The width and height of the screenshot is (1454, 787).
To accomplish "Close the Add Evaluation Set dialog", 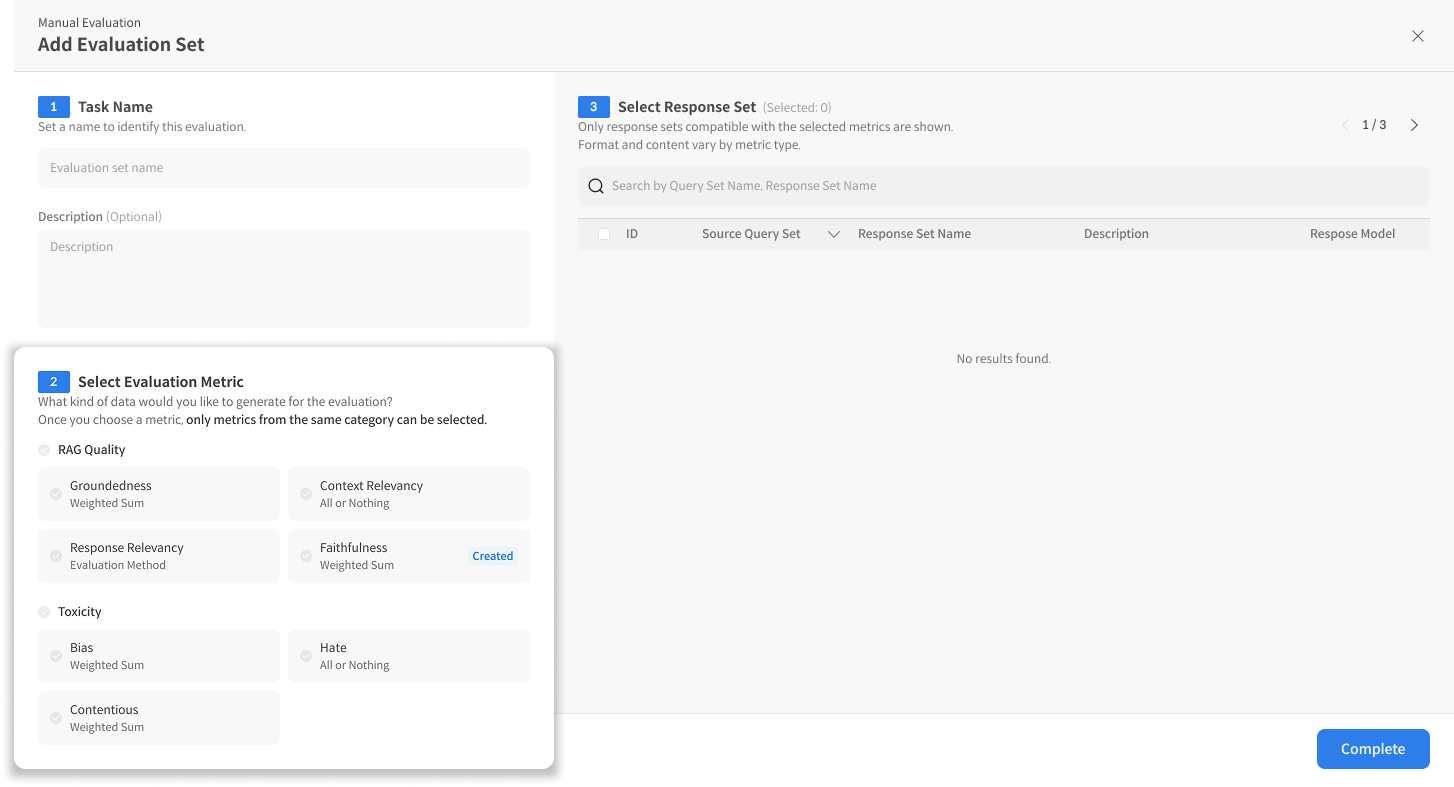I will (1417, 36).
